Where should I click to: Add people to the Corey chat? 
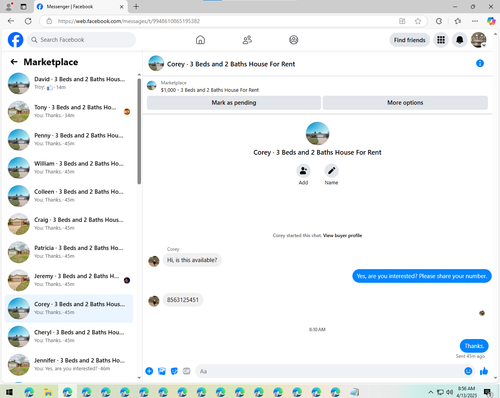coord(303,171)
